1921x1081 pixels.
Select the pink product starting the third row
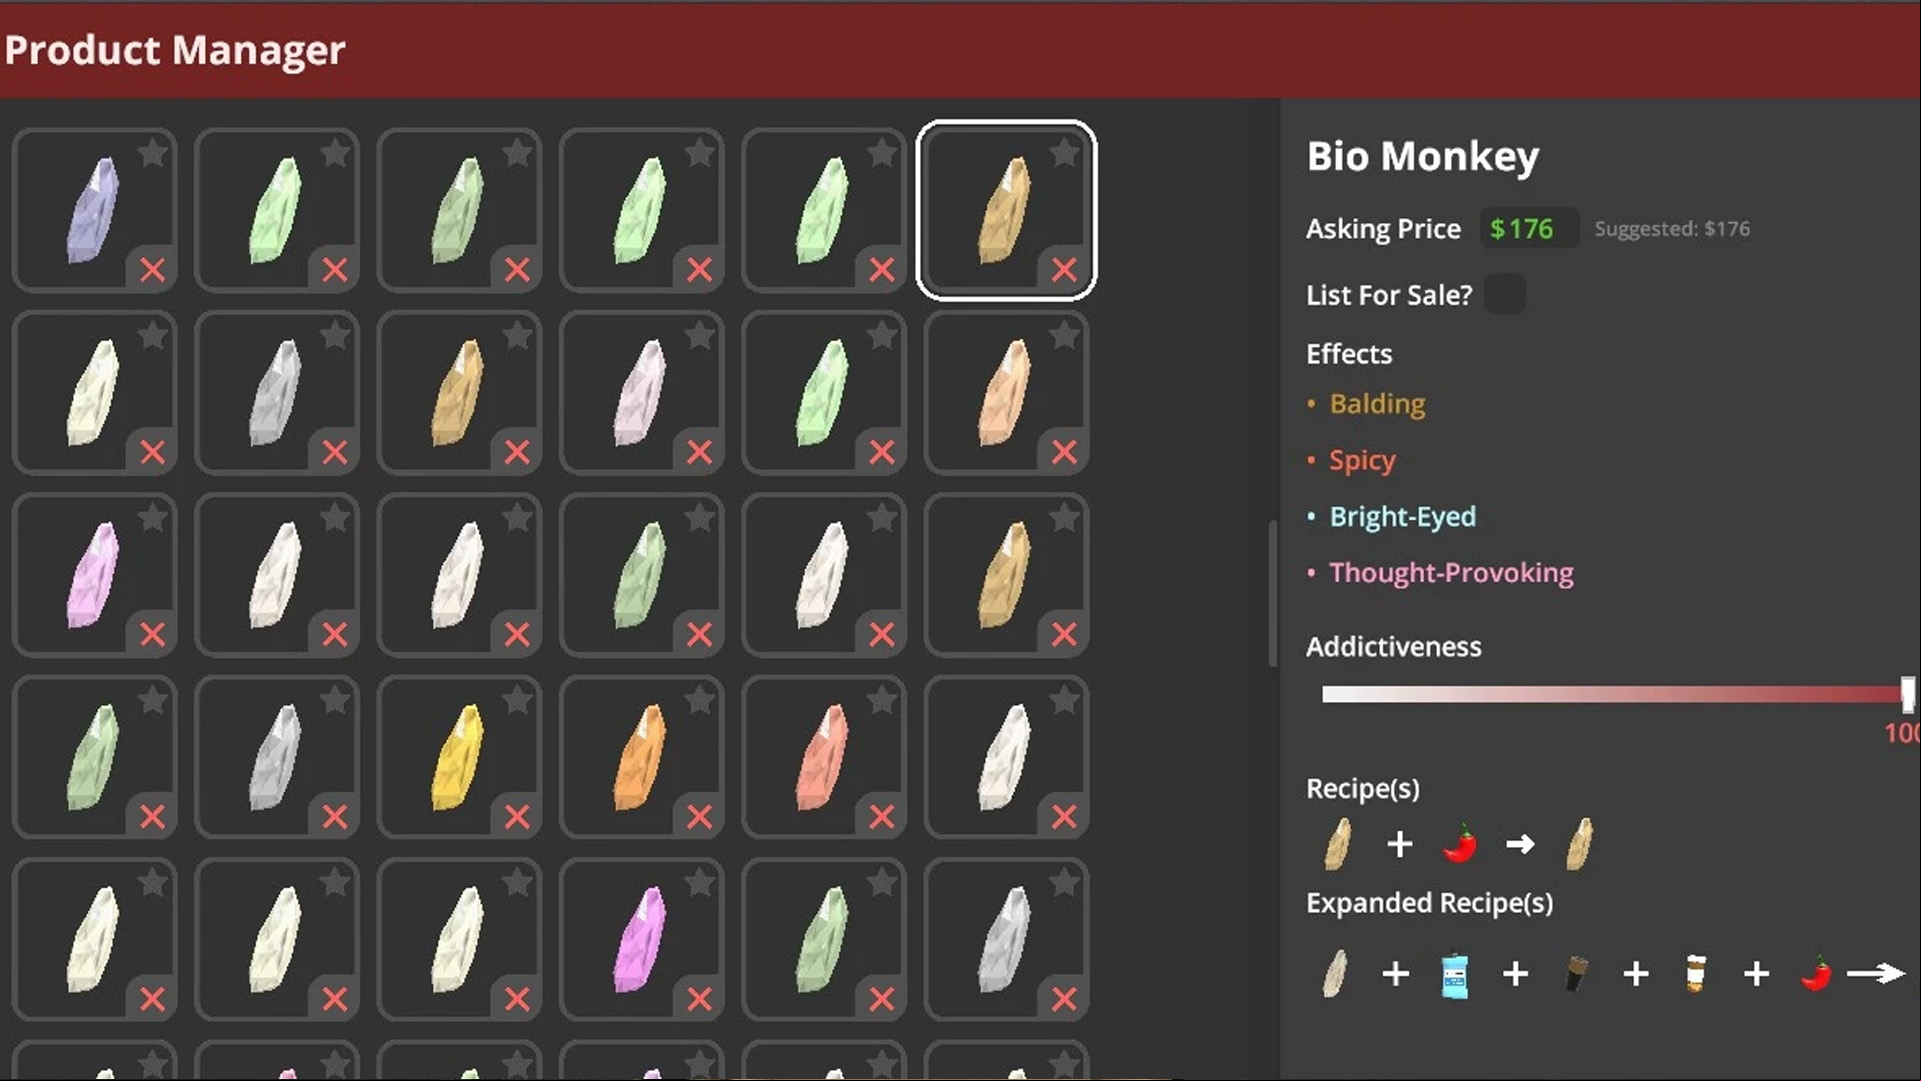(95, 575)
